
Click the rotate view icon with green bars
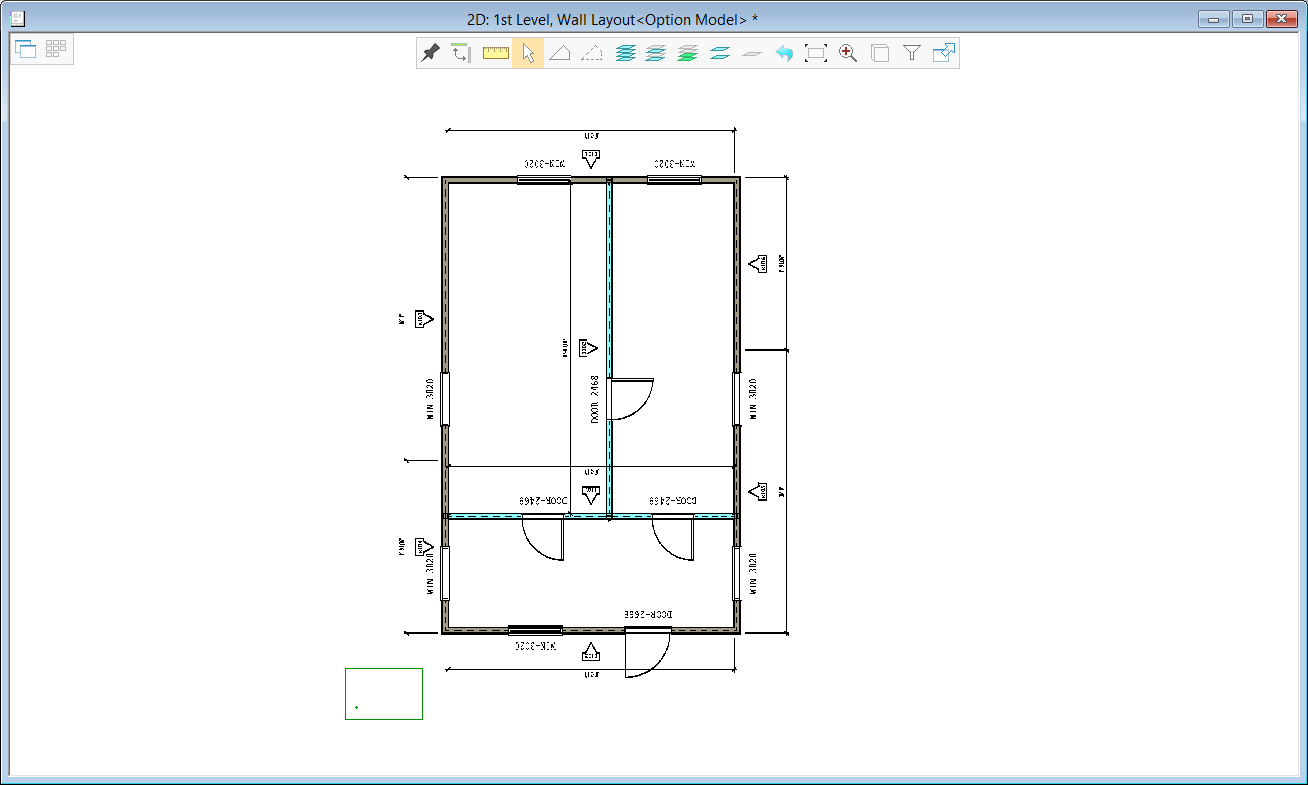pos(461,53)
